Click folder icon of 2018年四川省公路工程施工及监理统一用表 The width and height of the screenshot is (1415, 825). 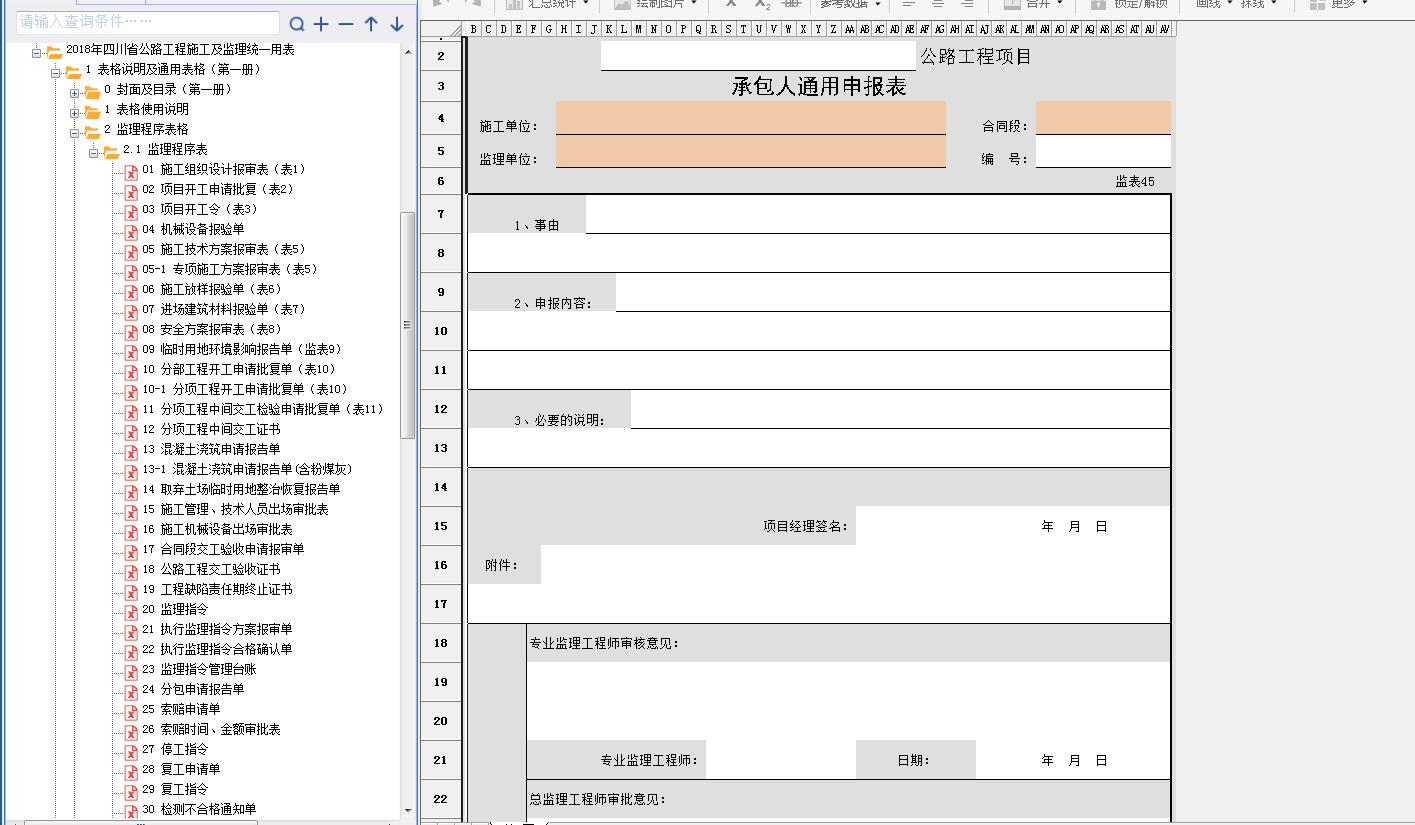(x=54, y=52)
